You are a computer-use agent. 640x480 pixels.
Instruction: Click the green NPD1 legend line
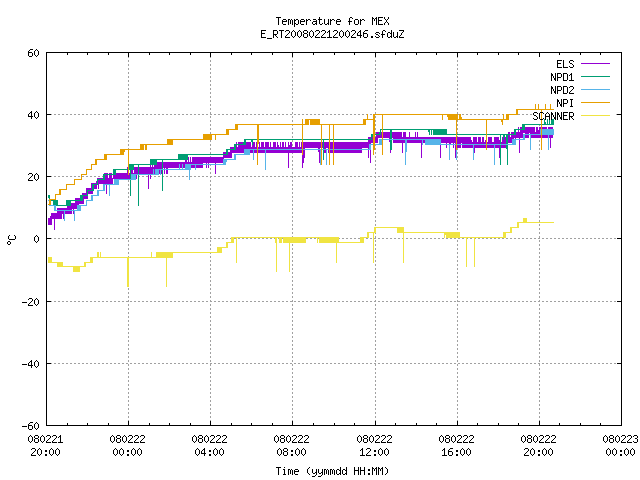(595, 77)
